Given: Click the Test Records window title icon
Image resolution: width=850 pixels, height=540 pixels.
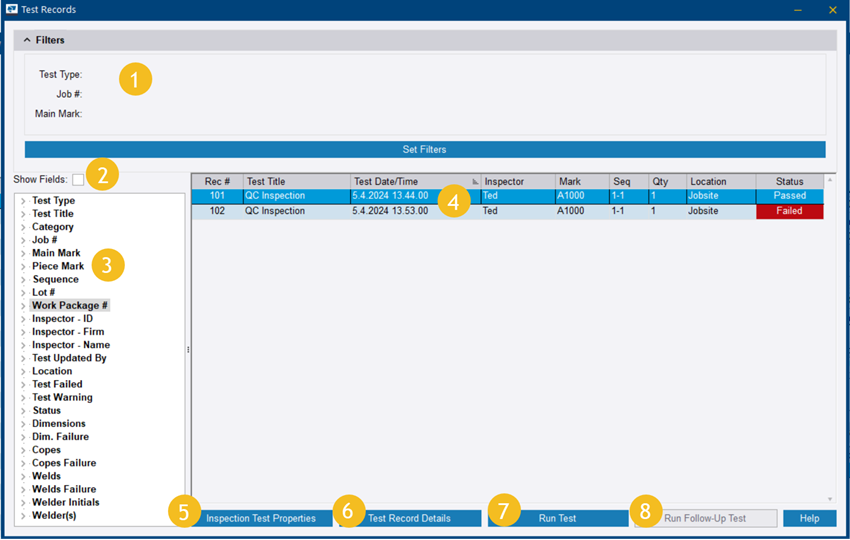Looking at the screenshot, I should tap(11, 9).
